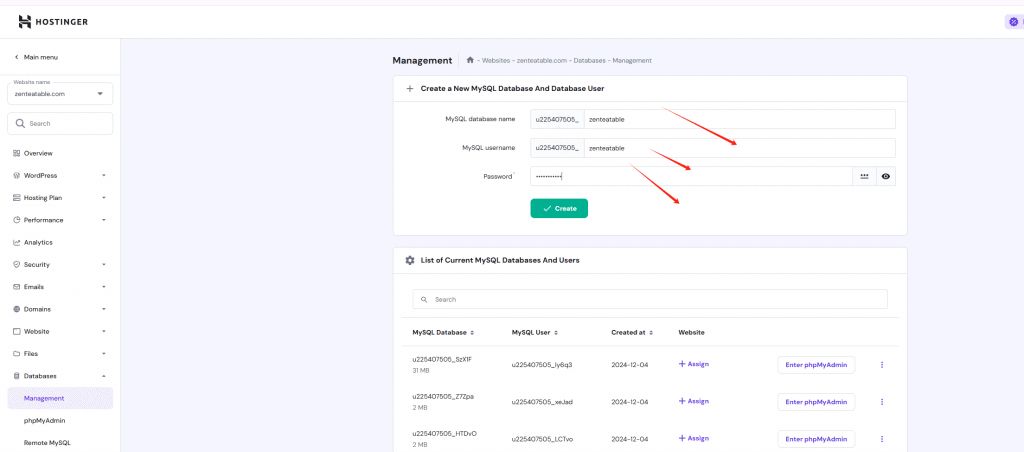Click the plus icon beside Create a New MySQL Database
The image size is (1024, 452).
(409, 88)
